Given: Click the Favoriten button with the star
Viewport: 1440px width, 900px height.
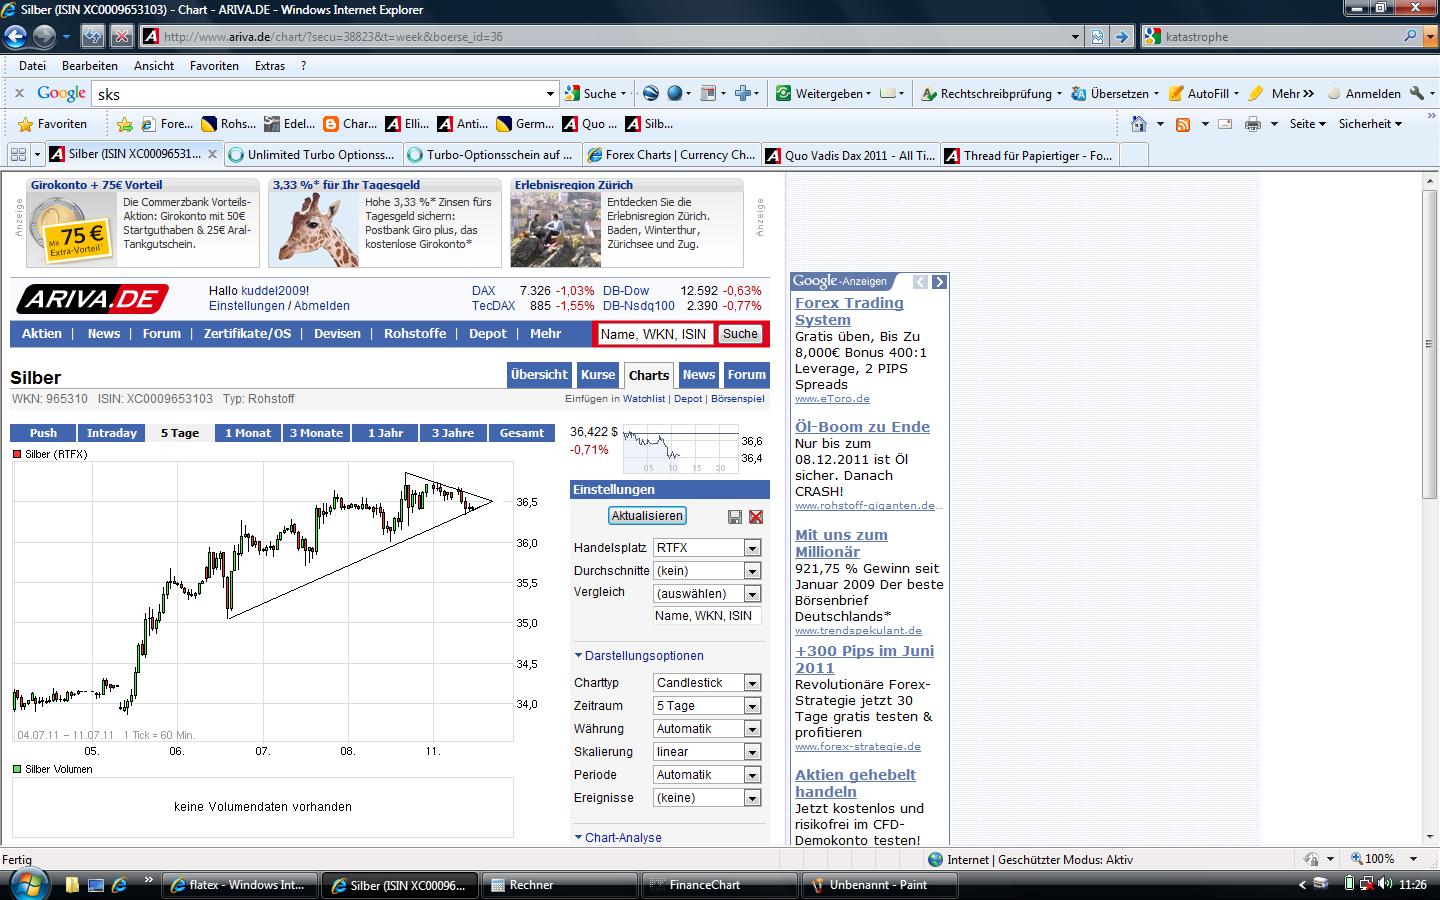Looking at the screenshot, I should pyautogui.click(x=53, y=124).
